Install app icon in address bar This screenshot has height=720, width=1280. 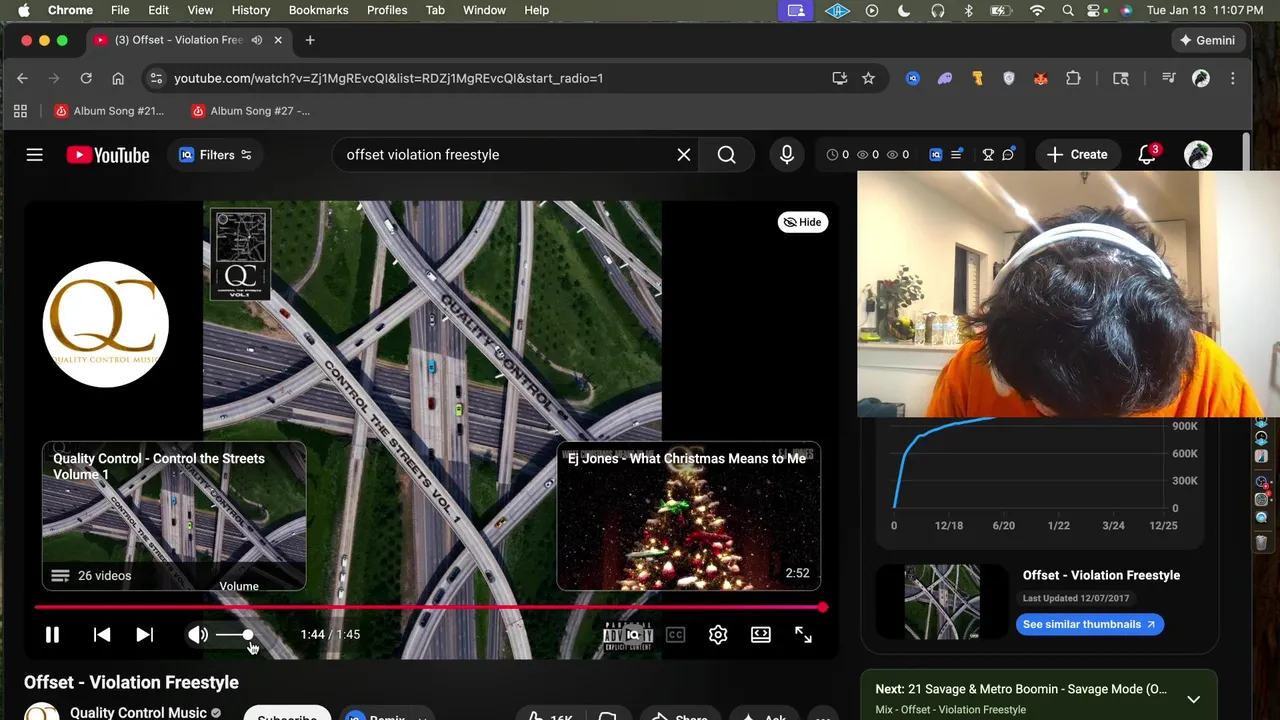[x=840, y=78]
